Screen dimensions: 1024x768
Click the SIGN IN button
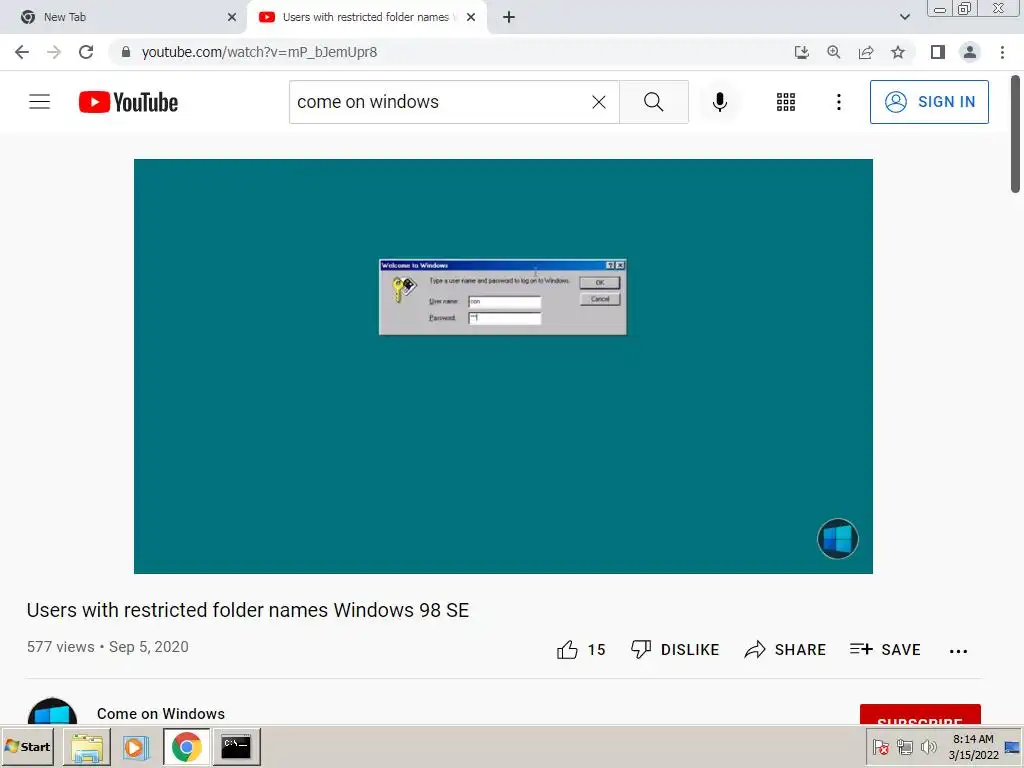coord(929,102)
